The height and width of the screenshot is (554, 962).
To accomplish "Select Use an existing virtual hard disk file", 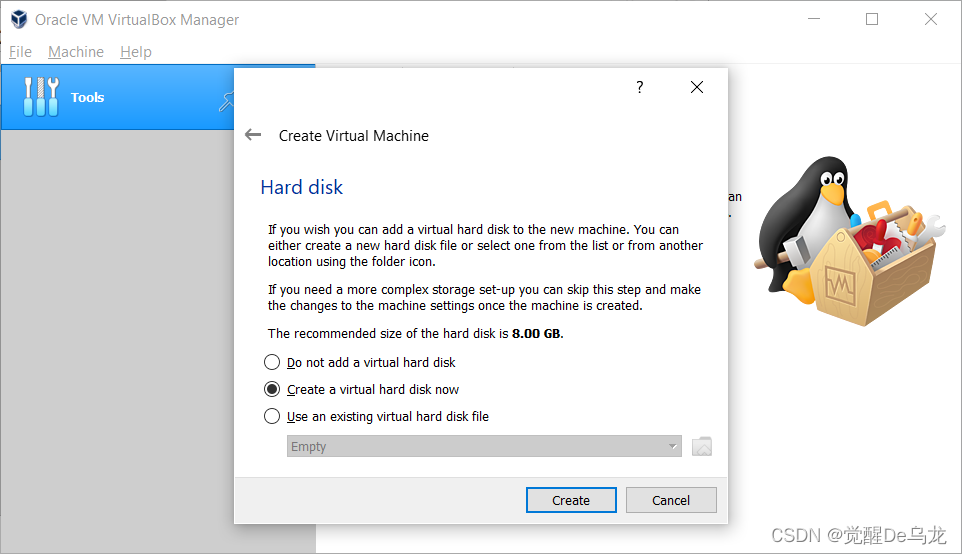I will [376, 417].
